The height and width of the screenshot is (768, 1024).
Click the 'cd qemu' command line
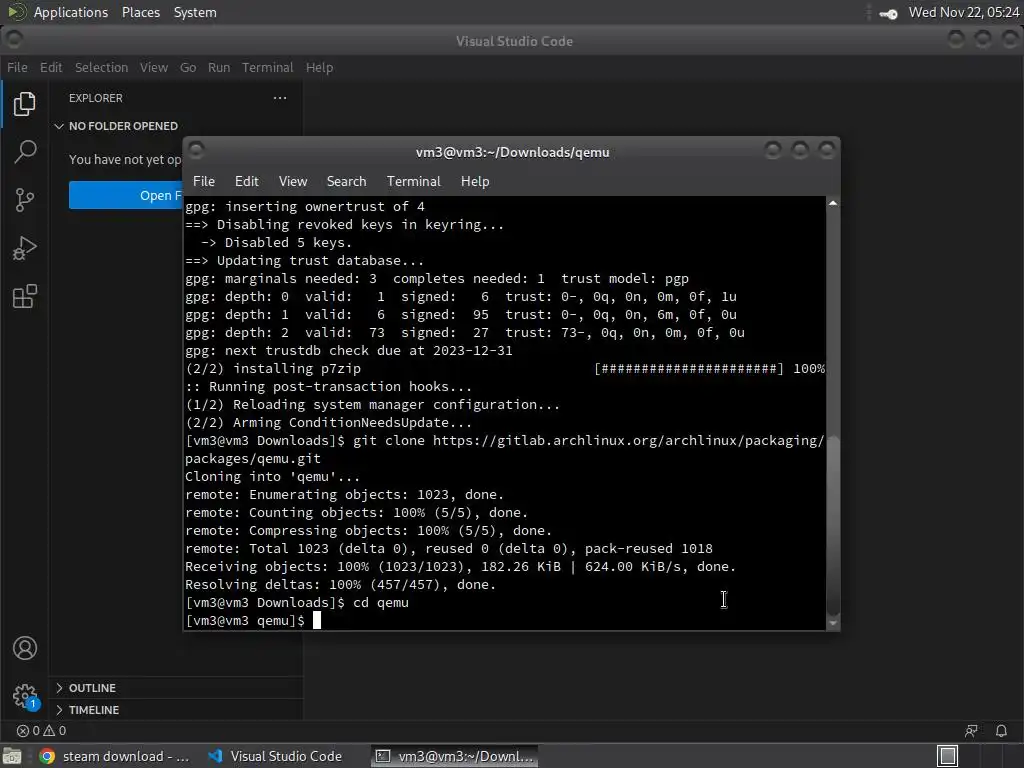pyautogui.click(x=297, y=602)
